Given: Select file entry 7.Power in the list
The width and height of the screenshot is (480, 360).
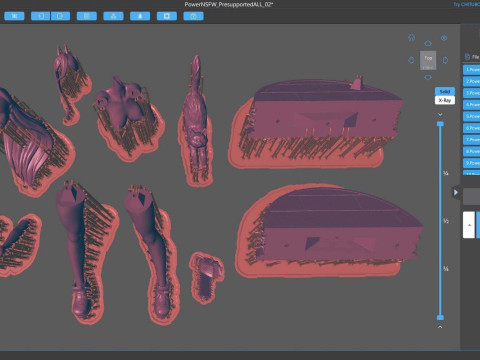Looking at the screenshot, I should click(471, 140).
